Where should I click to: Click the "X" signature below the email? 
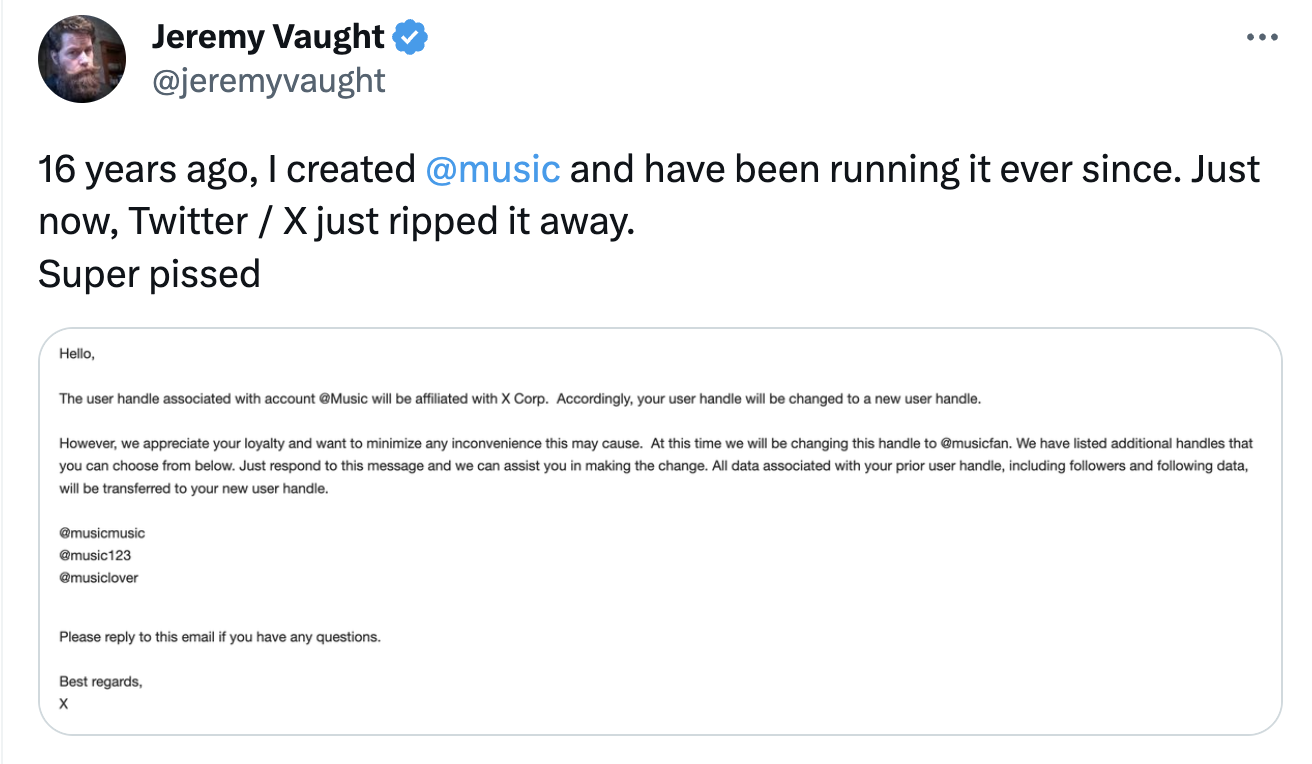click(x=64, y=703)
